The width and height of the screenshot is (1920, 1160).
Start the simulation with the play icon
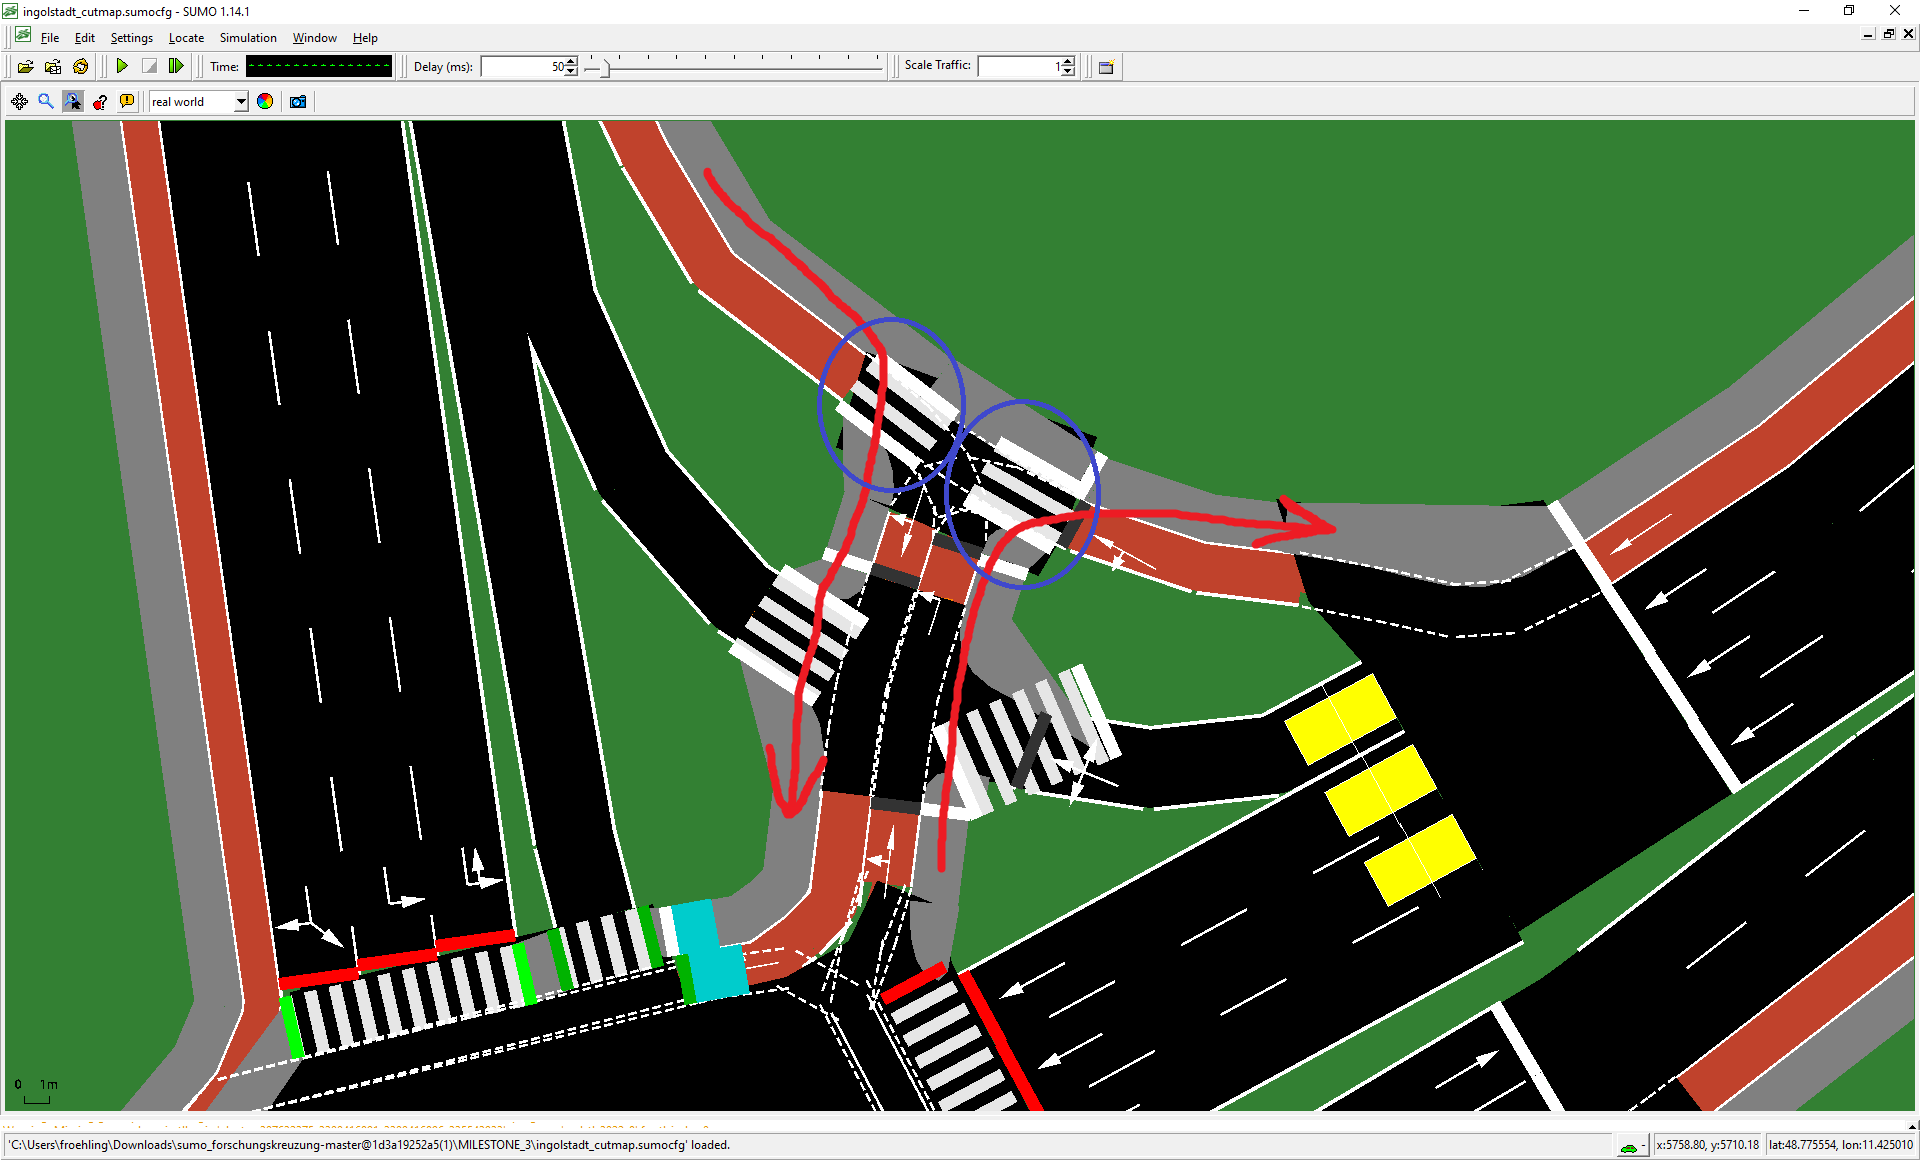[x=122, y=66]
